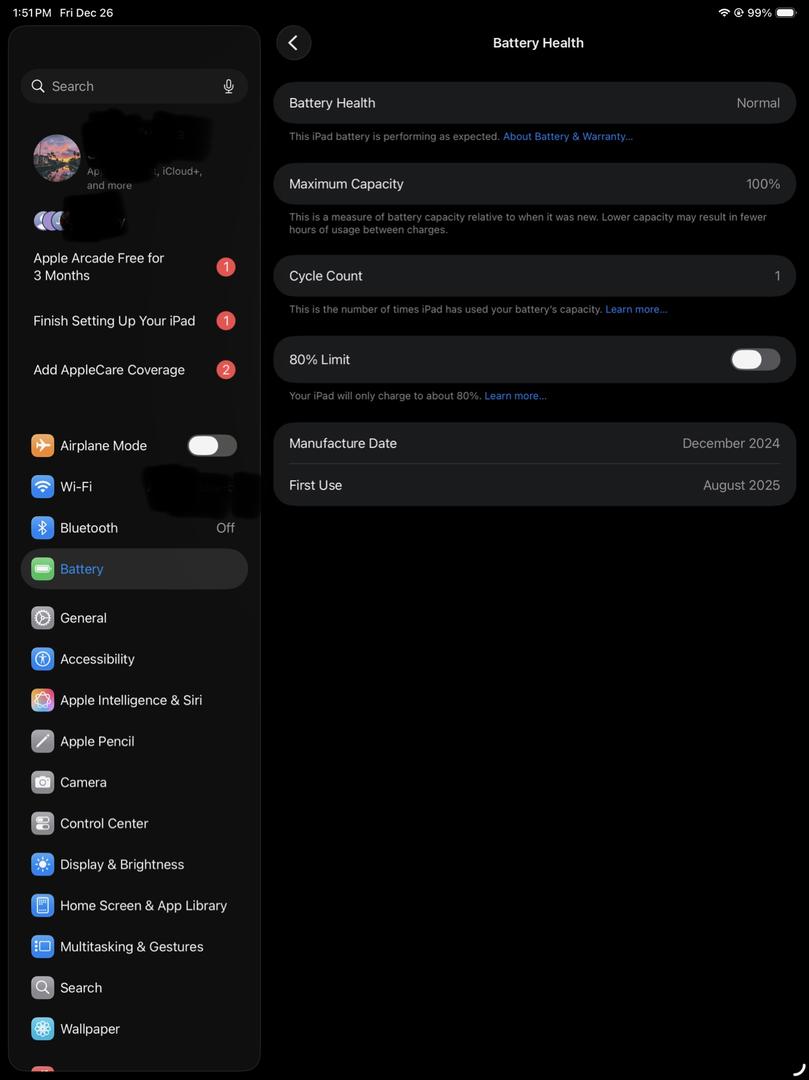Open Wallpaper settings label
The width and height of the screenshot is (809, 1080).
coord(90,1029)
